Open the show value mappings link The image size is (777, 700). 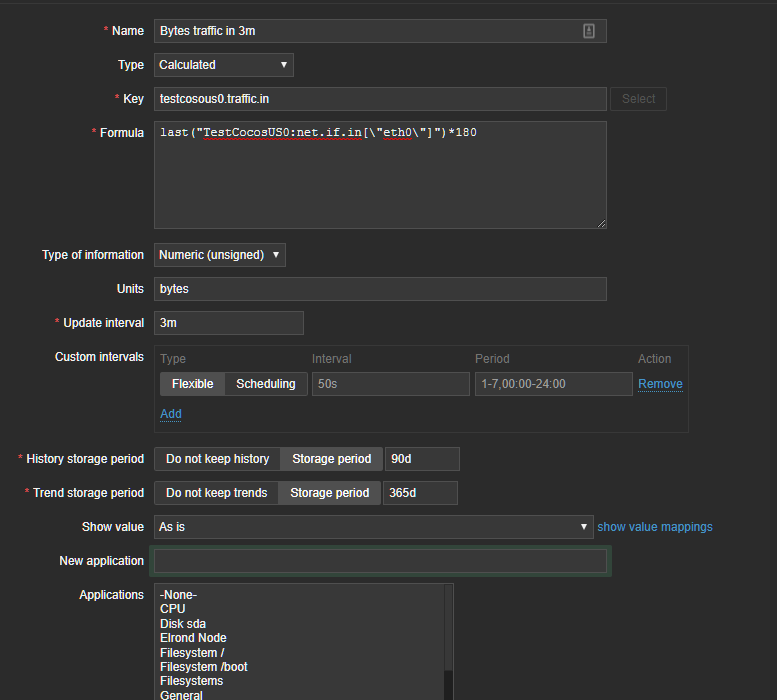click(654, 527)
